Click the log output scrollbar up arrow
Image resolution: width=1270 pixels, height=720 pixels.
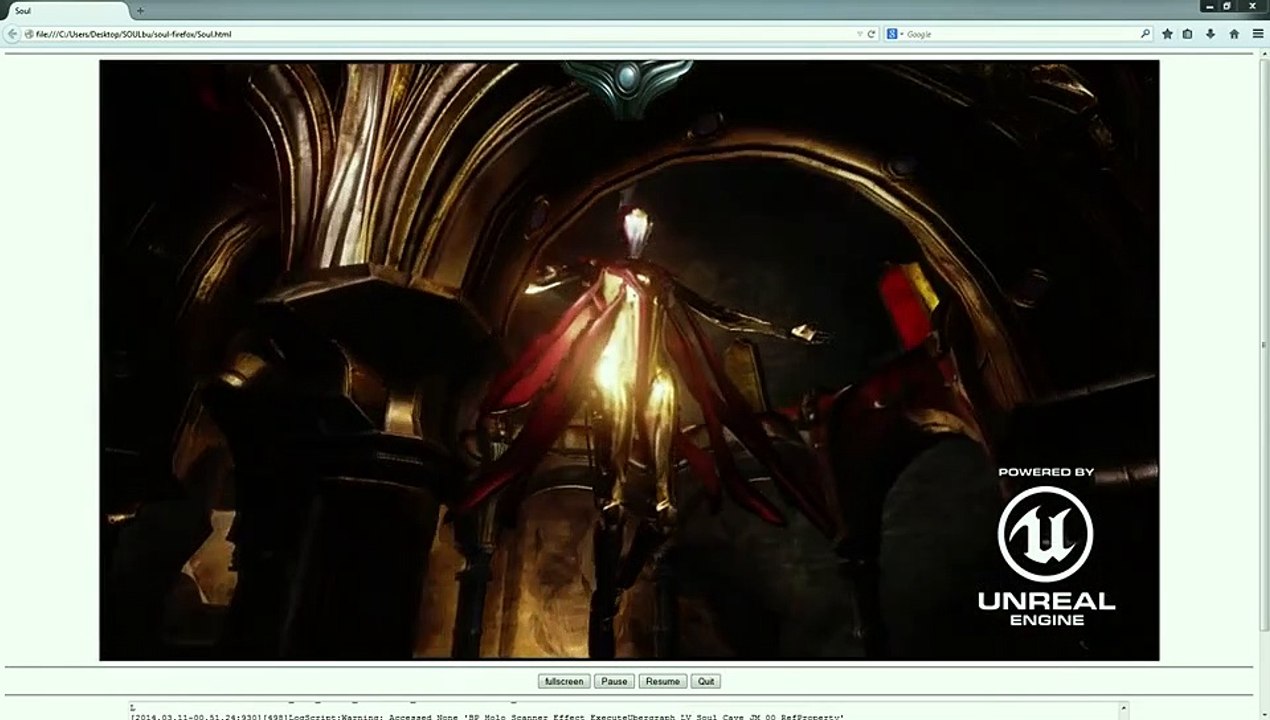tap(1122, 709)
